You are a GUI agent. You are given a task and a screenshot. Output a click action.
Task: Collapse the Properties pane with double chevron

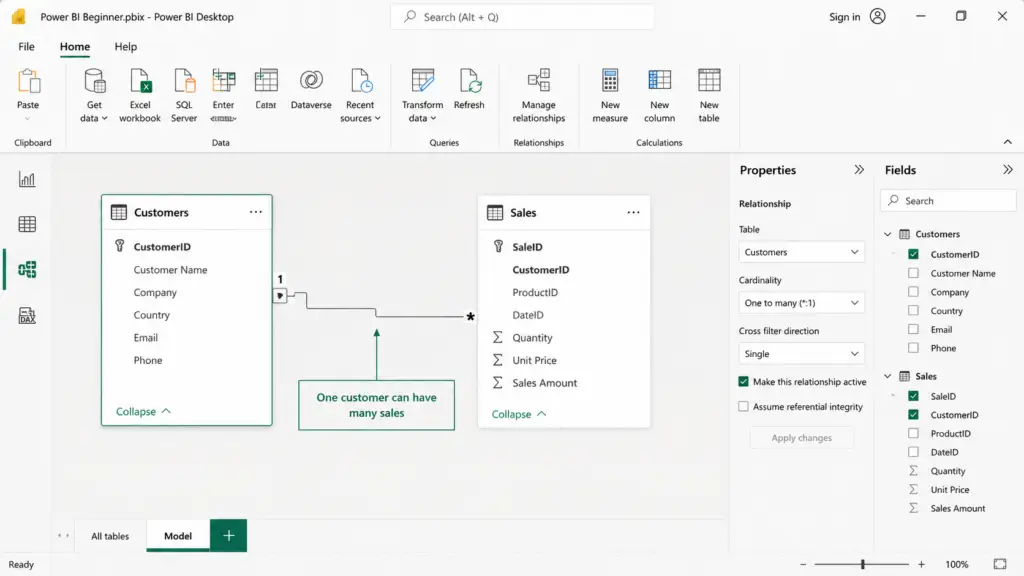click(x=859, y=170)
